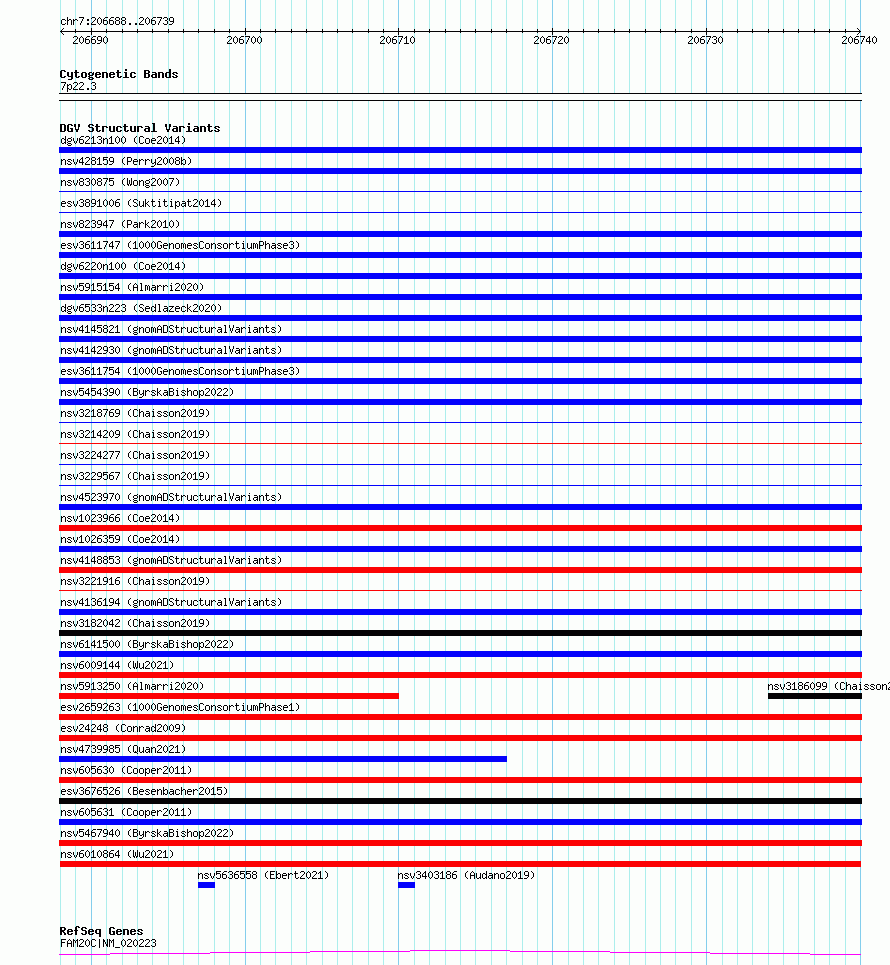Click nsv3224277 (Chaisson2019) label

tap(135, 455)
